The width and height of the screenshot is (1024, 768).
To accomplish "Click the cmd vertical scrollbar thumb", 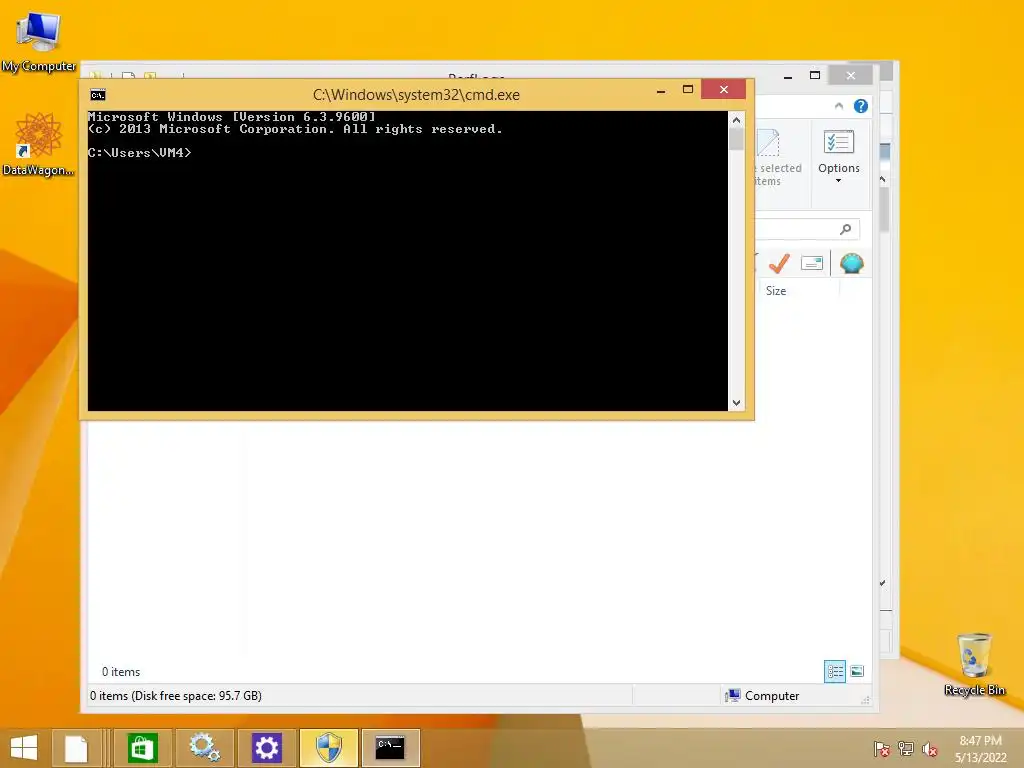I will point(736,140).
